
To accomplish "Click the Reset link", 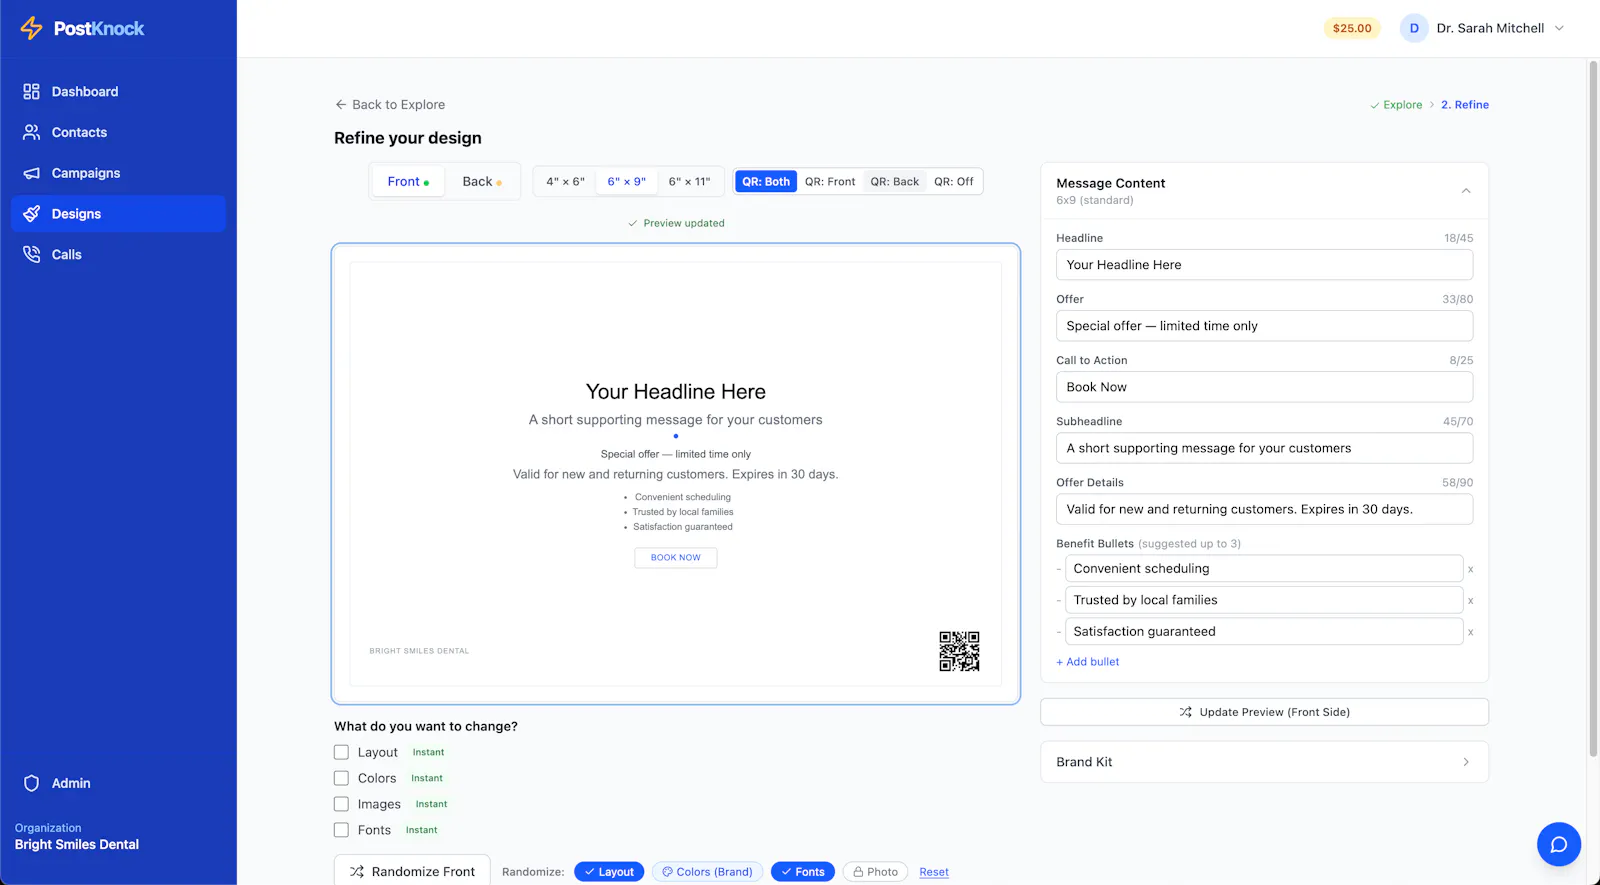I will pyautogui.click(x=934, y=872).
